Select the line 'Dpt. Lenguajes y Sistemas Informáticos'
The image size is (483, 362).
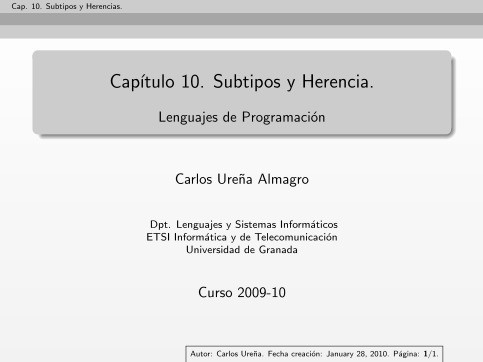coord(244,224)
